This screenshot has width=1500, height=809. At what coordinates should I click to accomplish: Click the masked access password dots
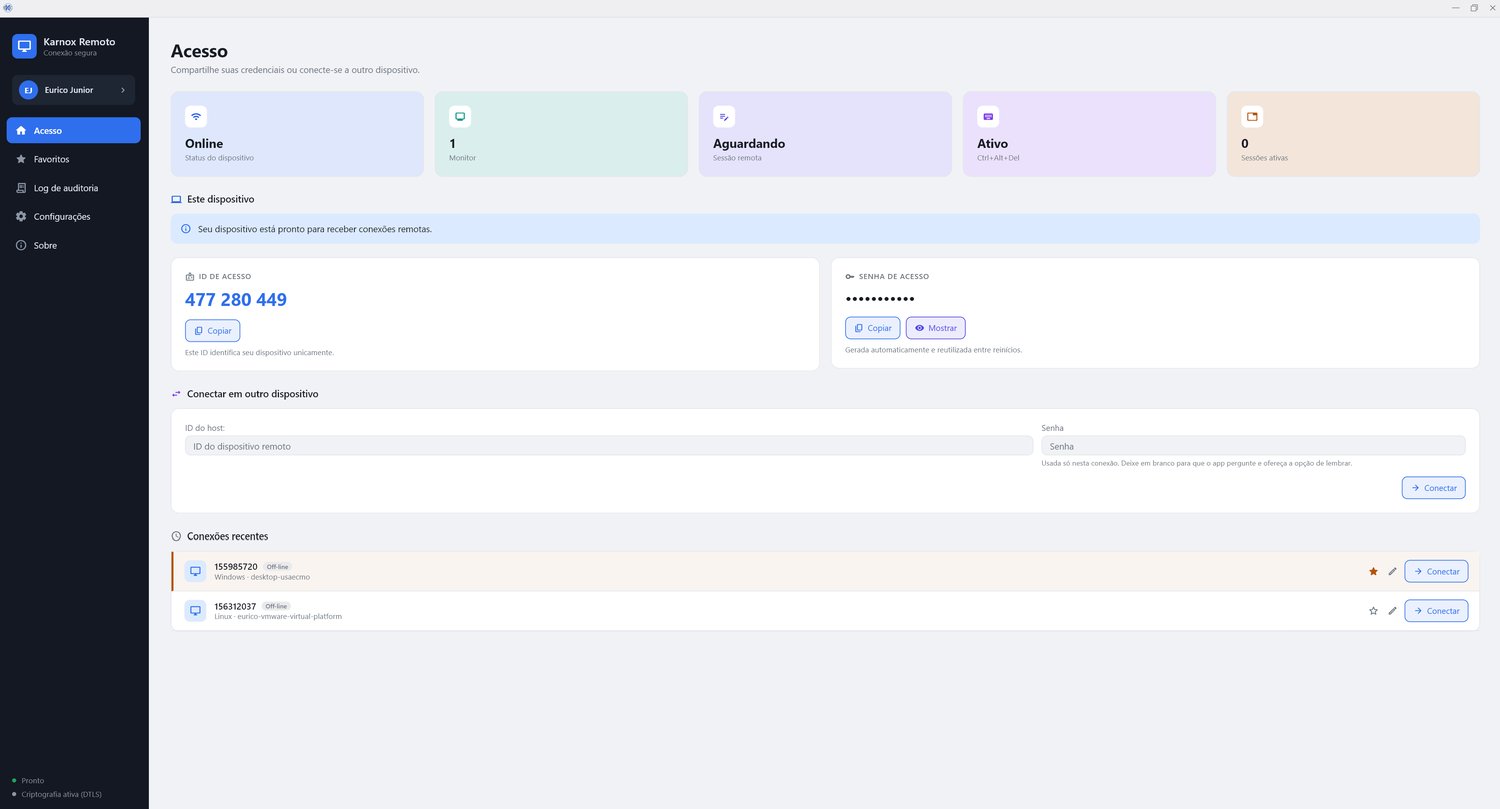(880, 299)
